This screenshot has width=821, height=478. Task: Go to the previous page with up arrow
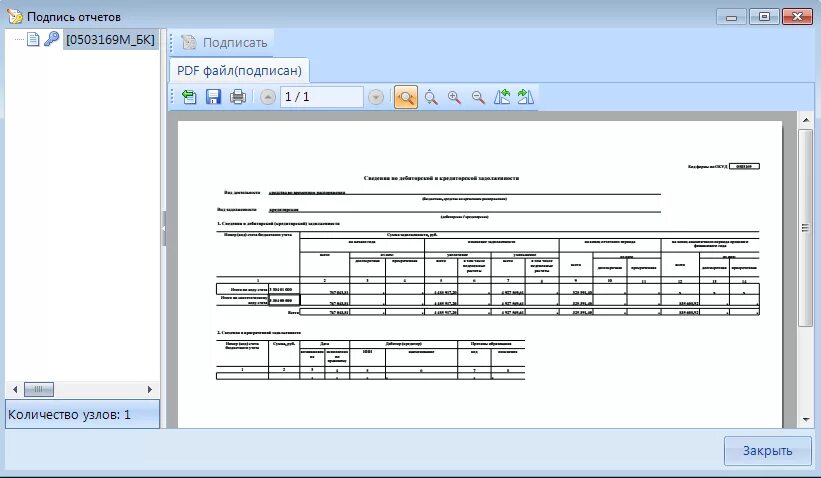coord(268,97)
